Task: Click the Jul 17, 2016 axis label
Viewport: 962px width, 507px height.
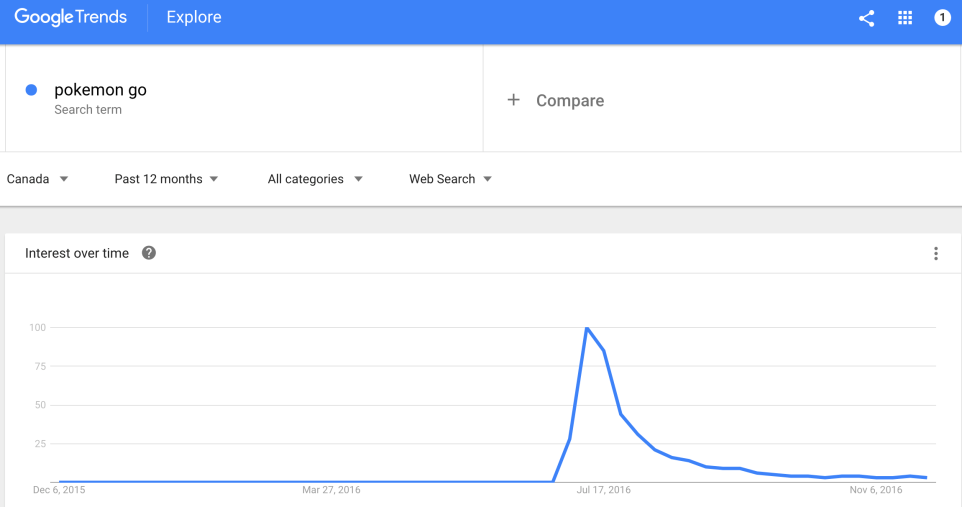Action: pos(604,490)
